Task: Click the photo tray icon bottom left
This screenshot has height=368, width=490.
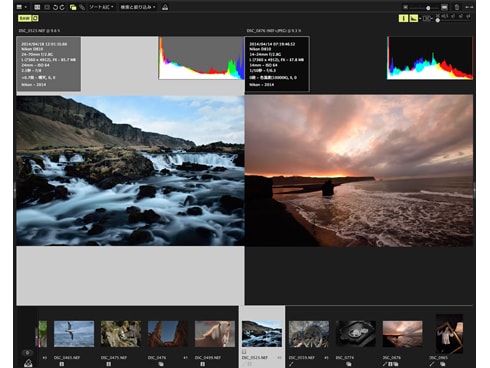Action: [28, 363]
